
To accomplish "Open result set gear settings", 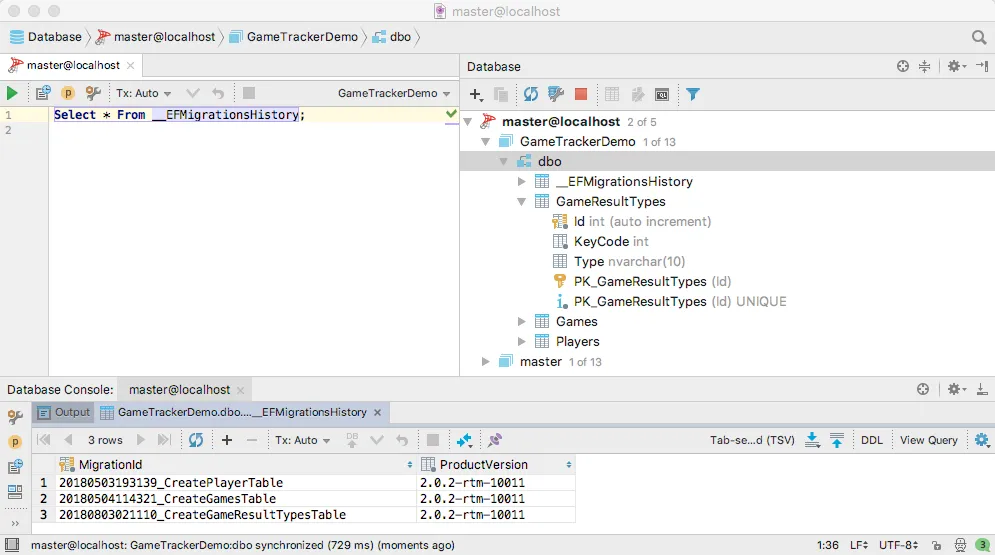I will [982, 440].
